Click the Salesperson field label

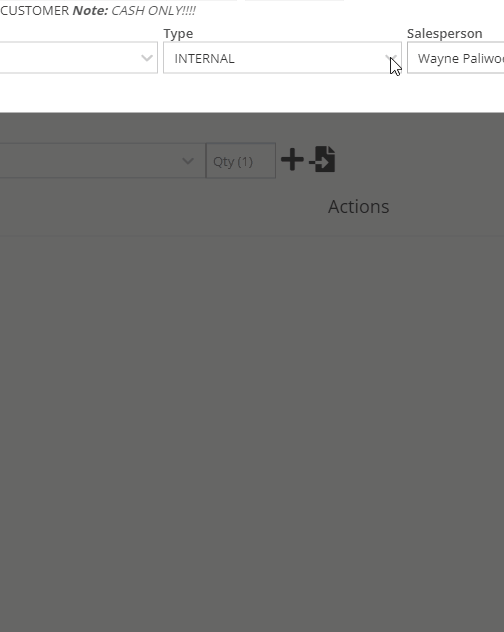[444, 33]
